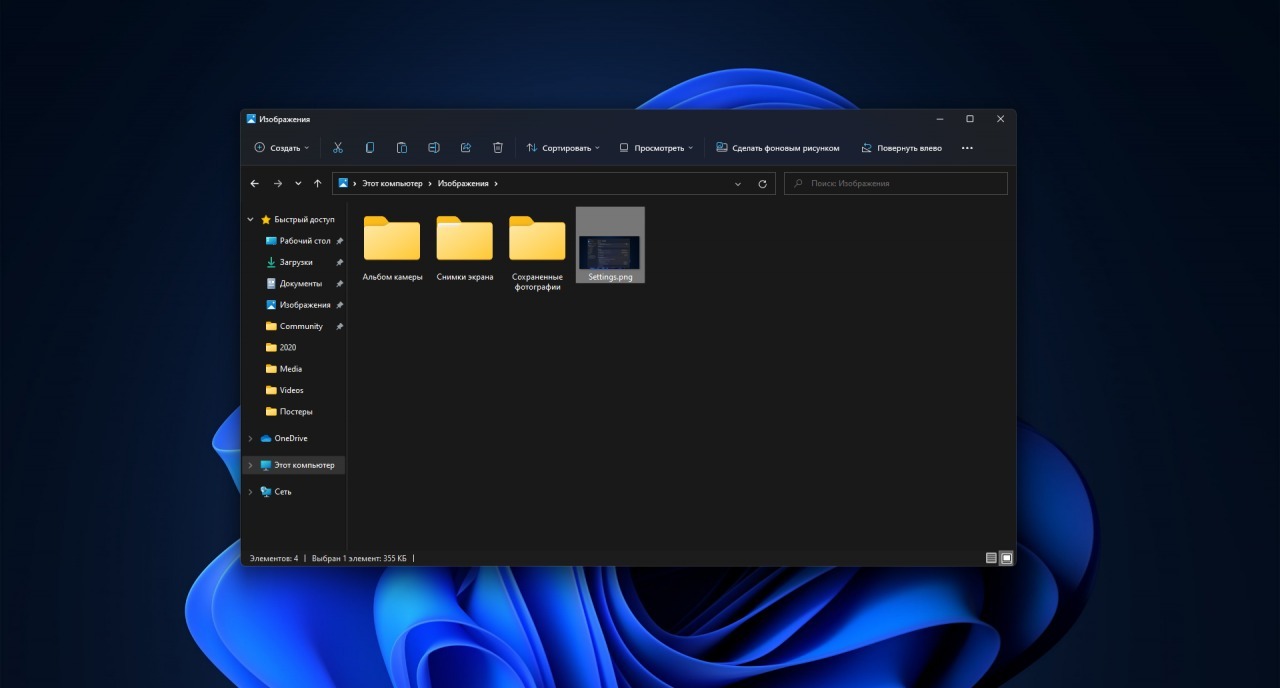The width and height of the screenshot is (1280, 688).
Task: Open the three-dots more options menu
Action: (x=967, y=148)
